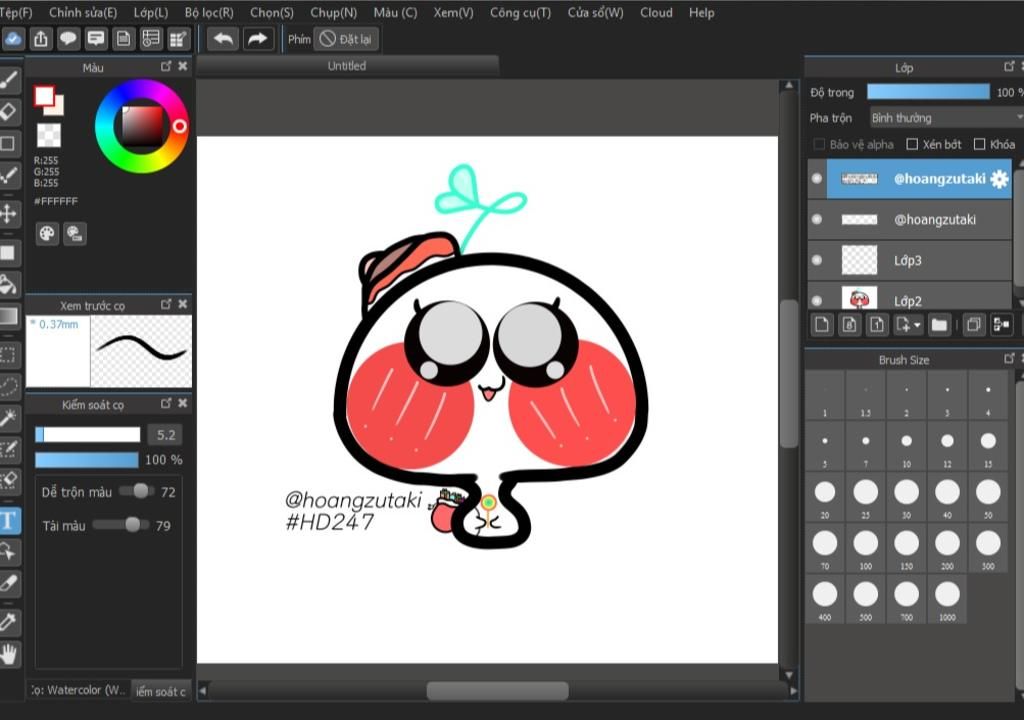The width and height of the screenshot is (1024, 720).
Task: Select the Brush tool
Action: (x=9, y=80)
